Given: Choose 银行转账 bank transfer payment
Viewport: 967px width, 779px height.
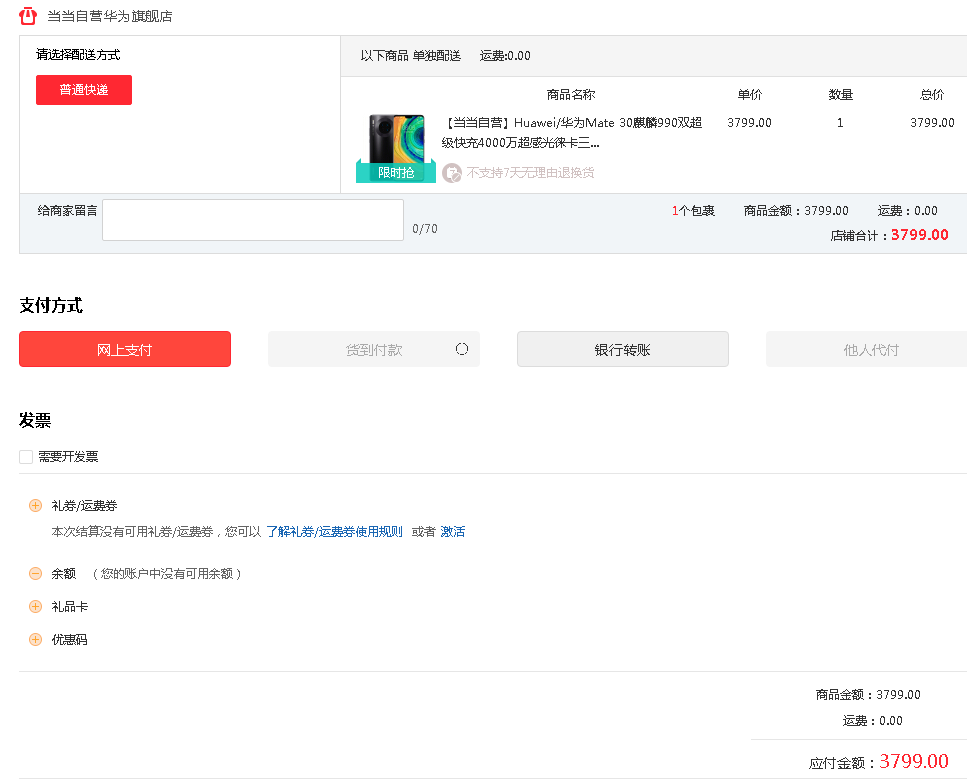Looking at the screenshot, I should pyautogui.click(x=623, y=349).
